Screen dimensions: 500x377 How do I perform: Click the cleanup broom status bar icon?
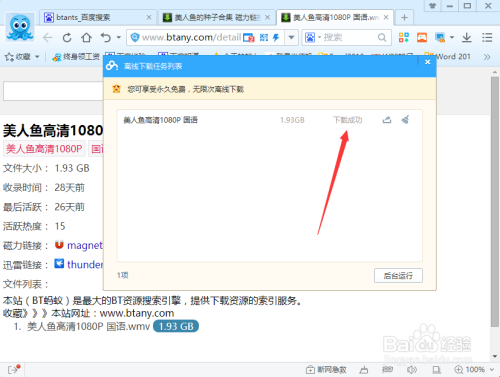tap(364, 369)
